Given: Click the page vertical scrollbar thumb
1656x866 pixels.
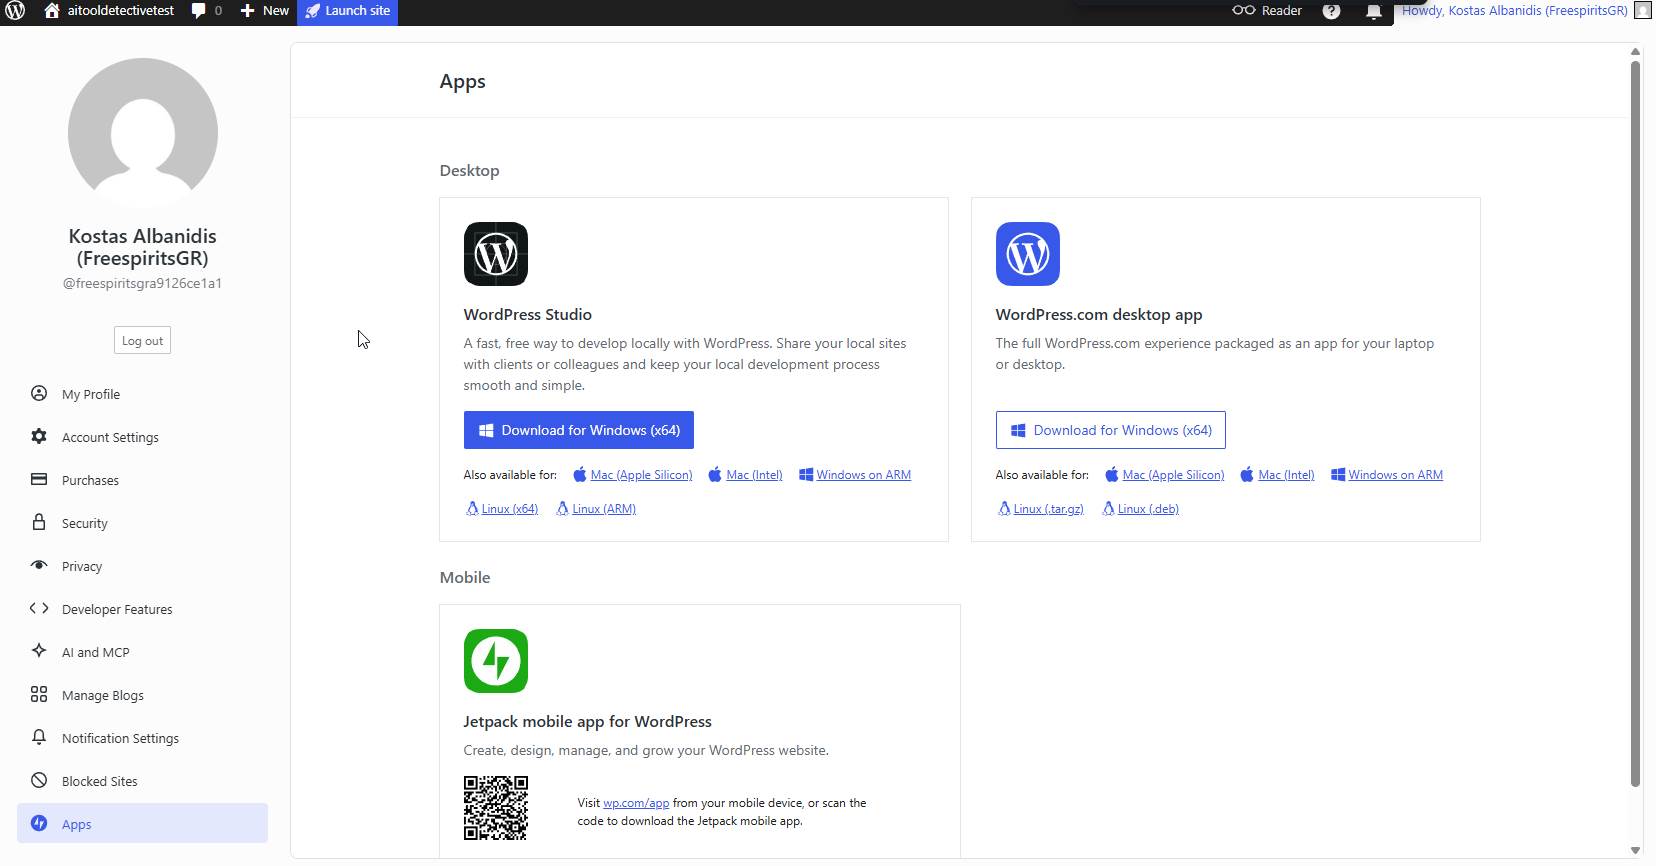Looking at the screenshot, I should (1635, 424).
